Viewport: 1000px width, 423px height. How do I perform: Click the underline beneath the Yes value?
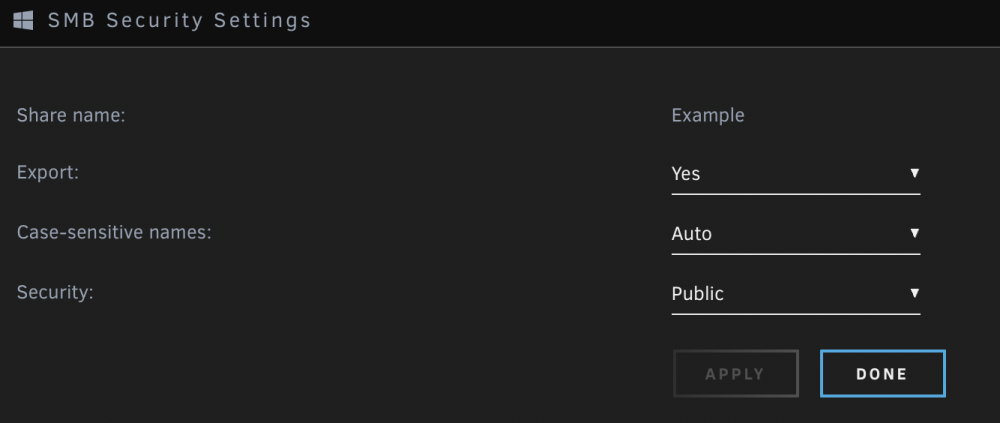pos(795,194)
